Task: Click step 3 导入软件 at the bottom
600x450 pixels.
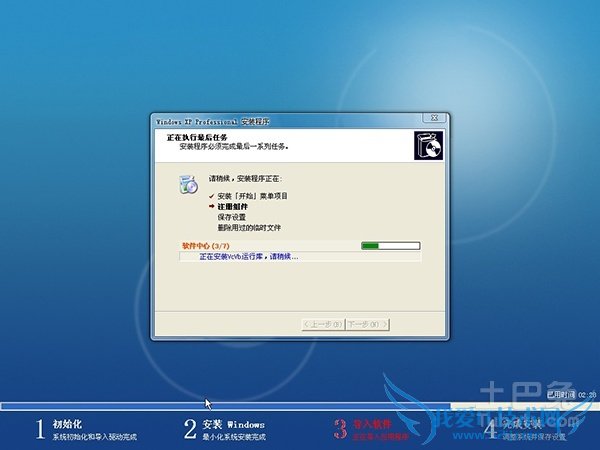Action: (370, 429)
